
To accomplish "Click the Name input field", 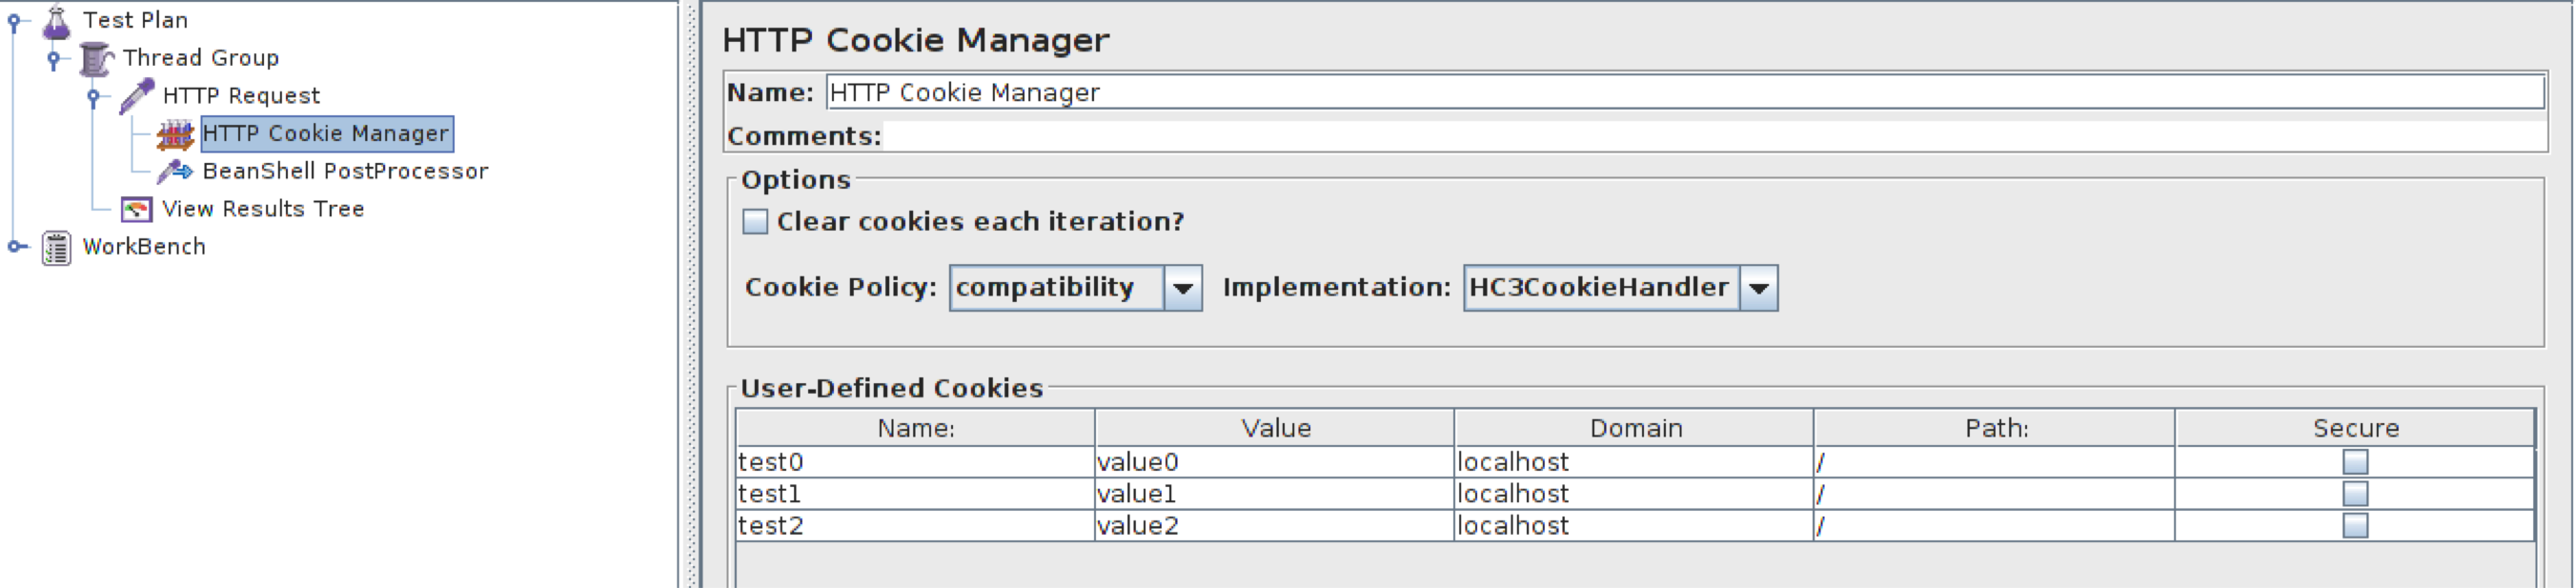I will [x=1685, y=93].
